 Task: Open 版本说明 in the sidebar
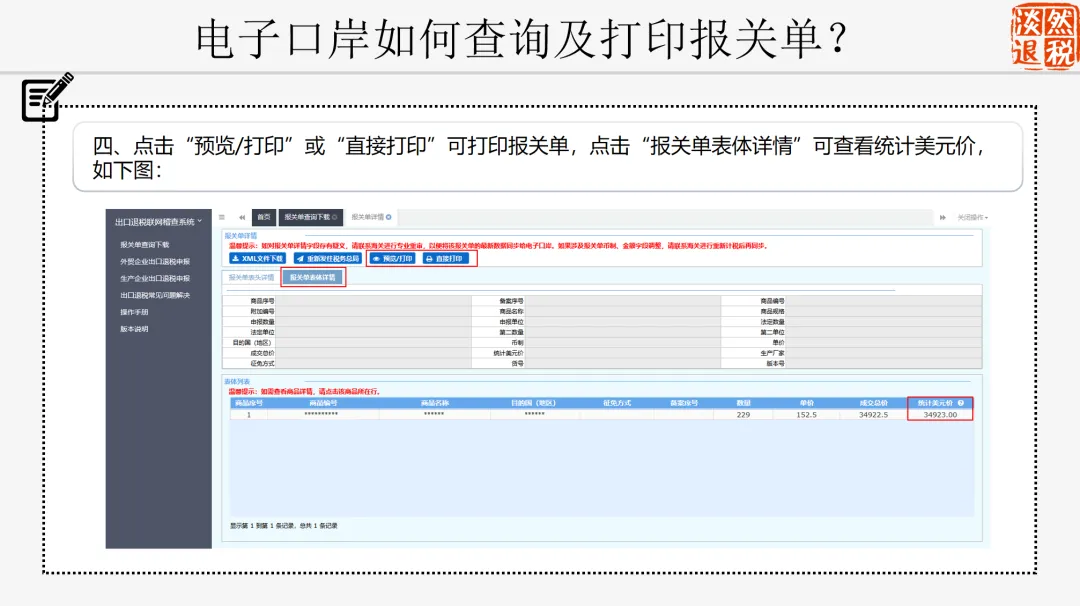tap(134, 329)
